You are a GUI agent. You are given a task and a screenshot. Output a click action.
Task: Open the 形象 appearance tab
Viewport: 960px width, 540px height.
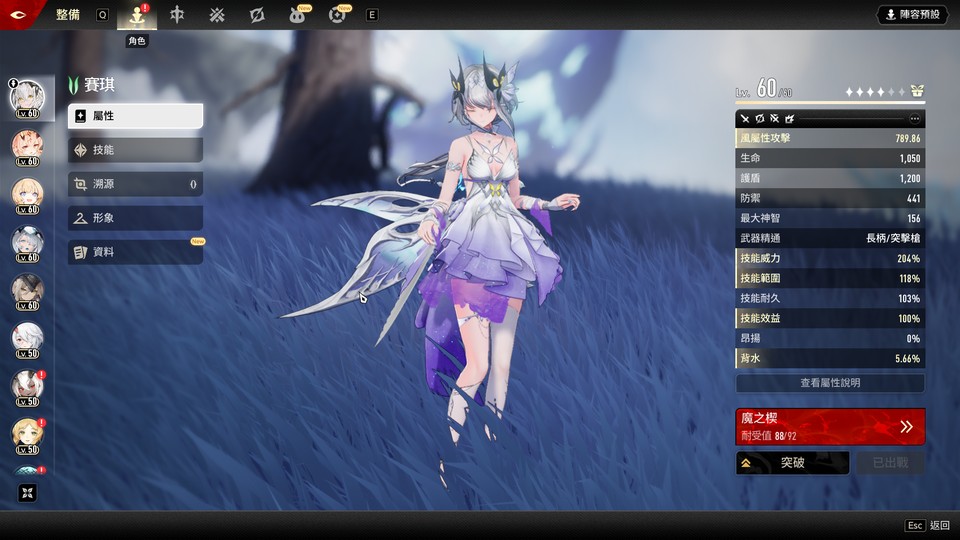tap(135, 218)
